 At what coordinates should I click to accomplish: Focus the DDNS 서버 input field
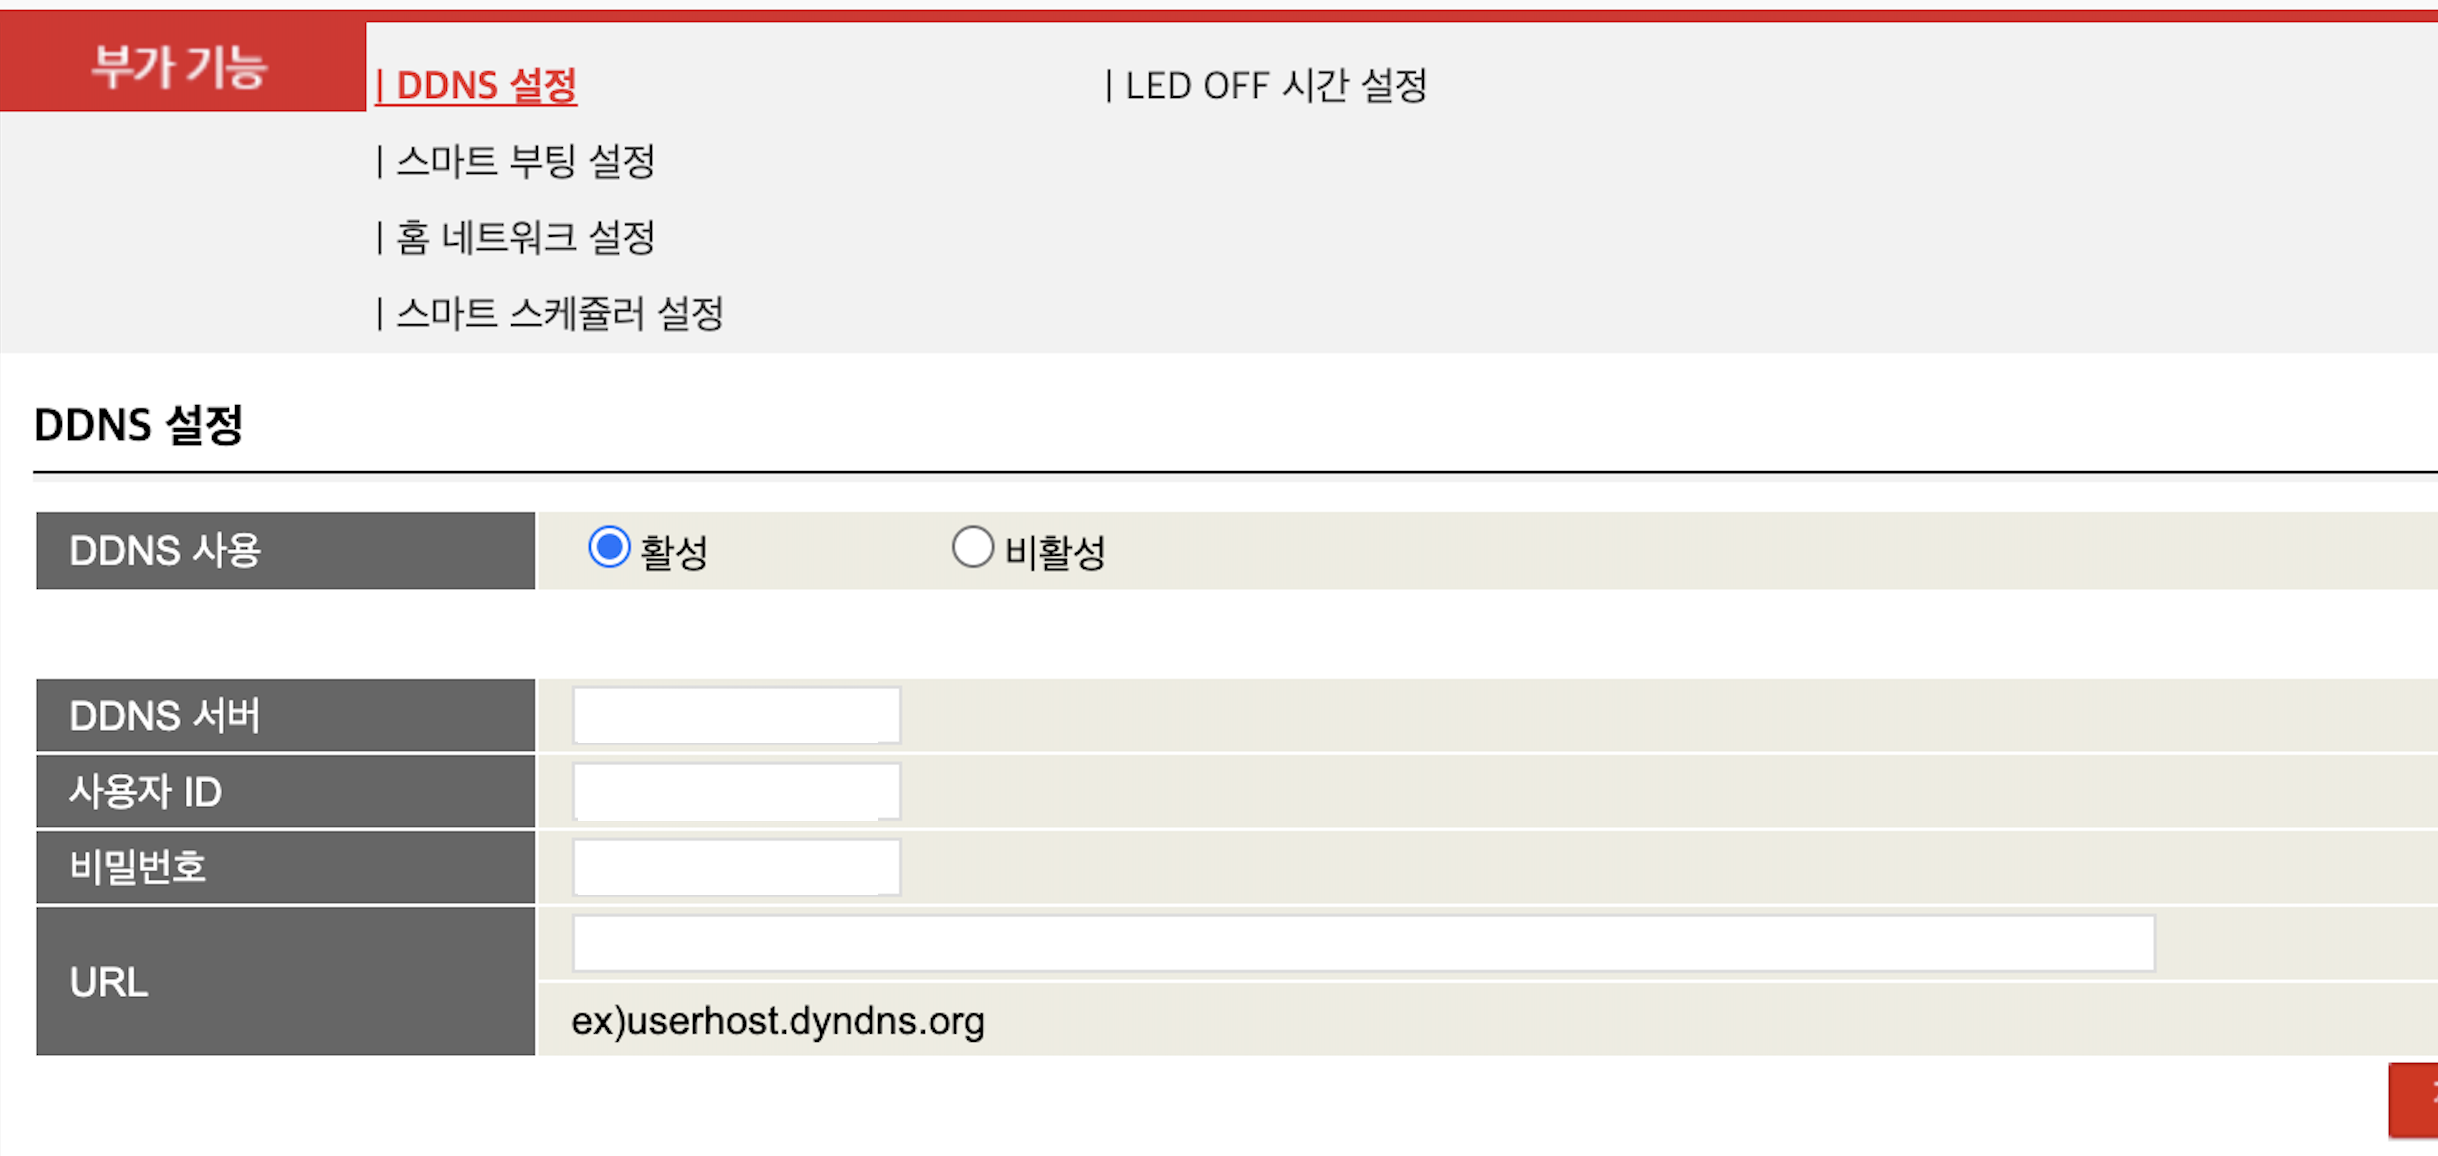point(737,715)
